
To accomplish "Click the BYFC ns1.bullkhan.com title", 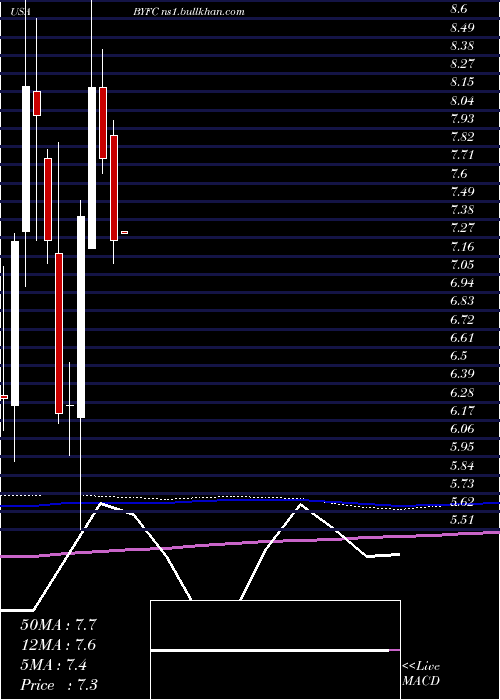I will point(188,12).
